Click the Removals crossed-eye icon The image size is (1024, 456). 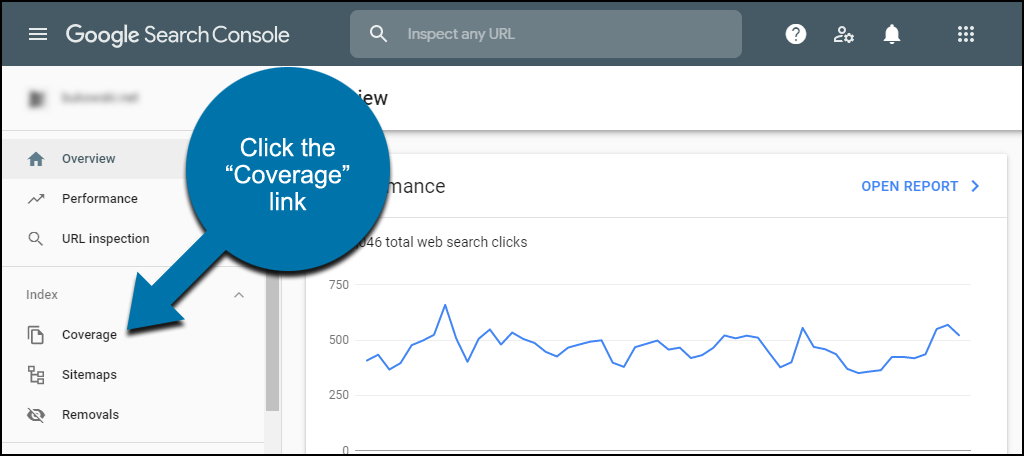[36, 415]
